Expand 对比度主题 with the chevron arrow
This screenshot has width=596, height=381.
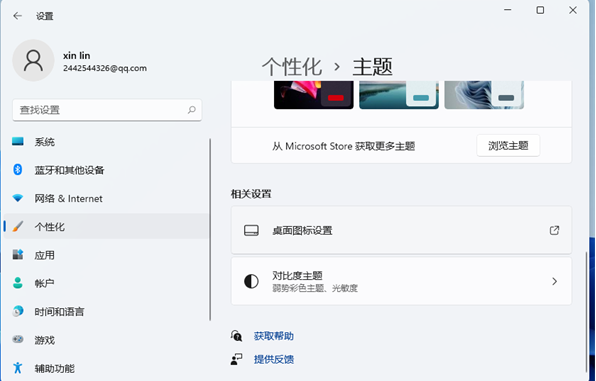[x=555, y=281]
